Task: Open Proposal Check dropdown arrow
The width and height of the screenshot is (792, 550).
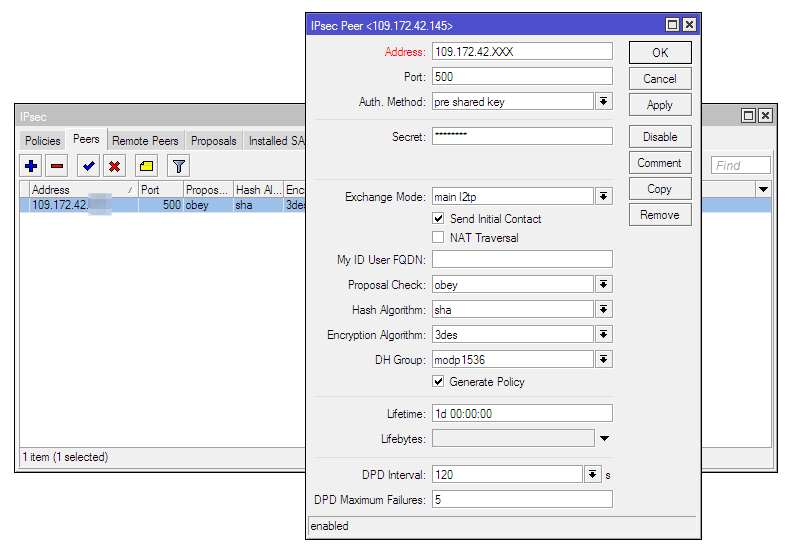Action: click(604, 284)
